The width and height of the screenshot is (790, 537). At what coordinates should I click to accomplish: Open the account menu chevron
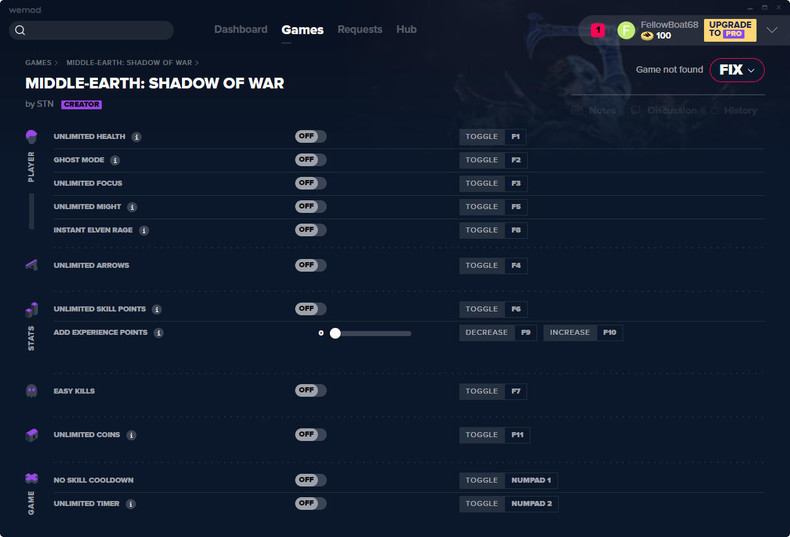pos(771,30)
